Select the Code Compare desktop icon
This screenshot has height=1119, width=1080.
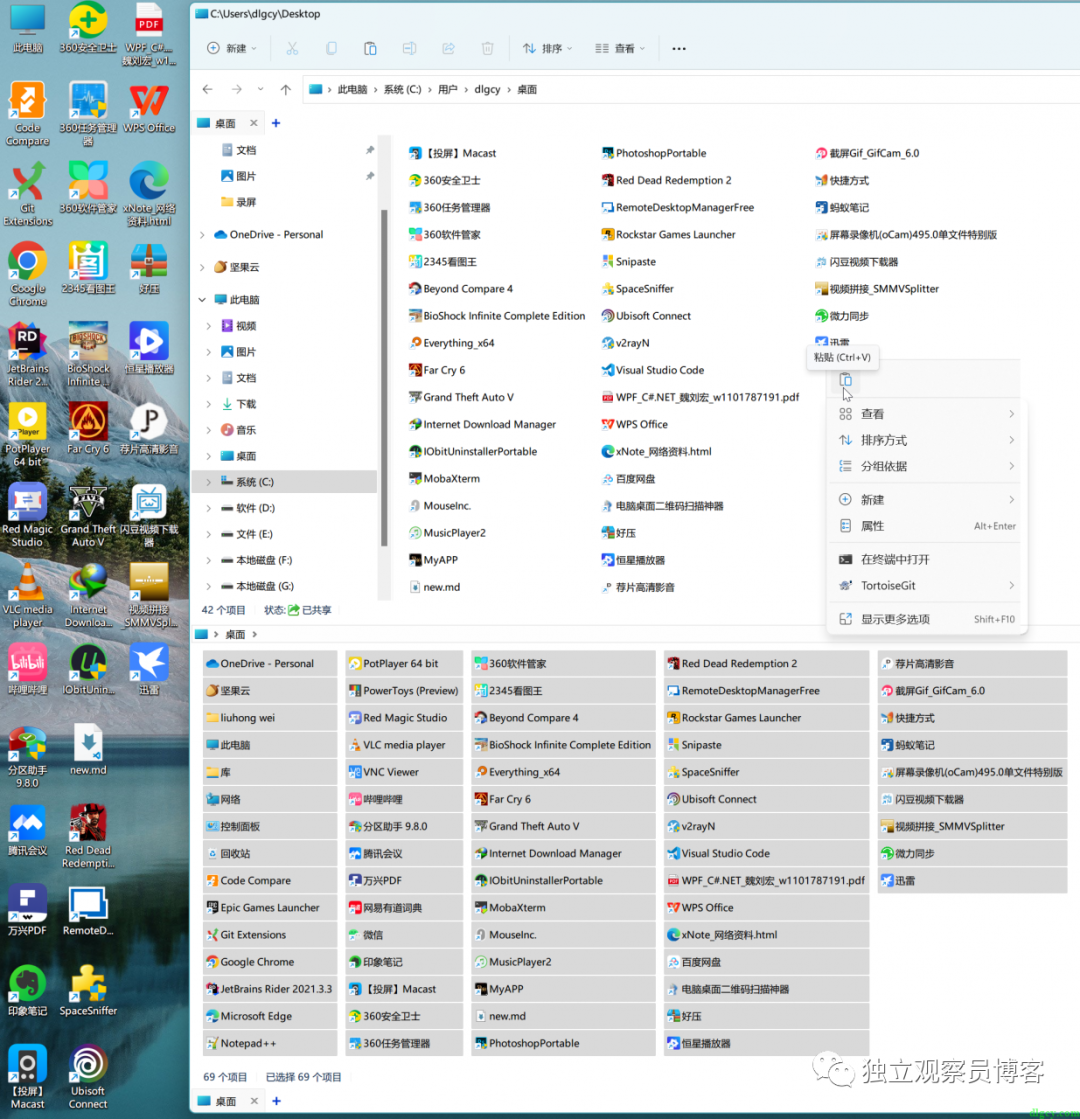pos(28,114)
